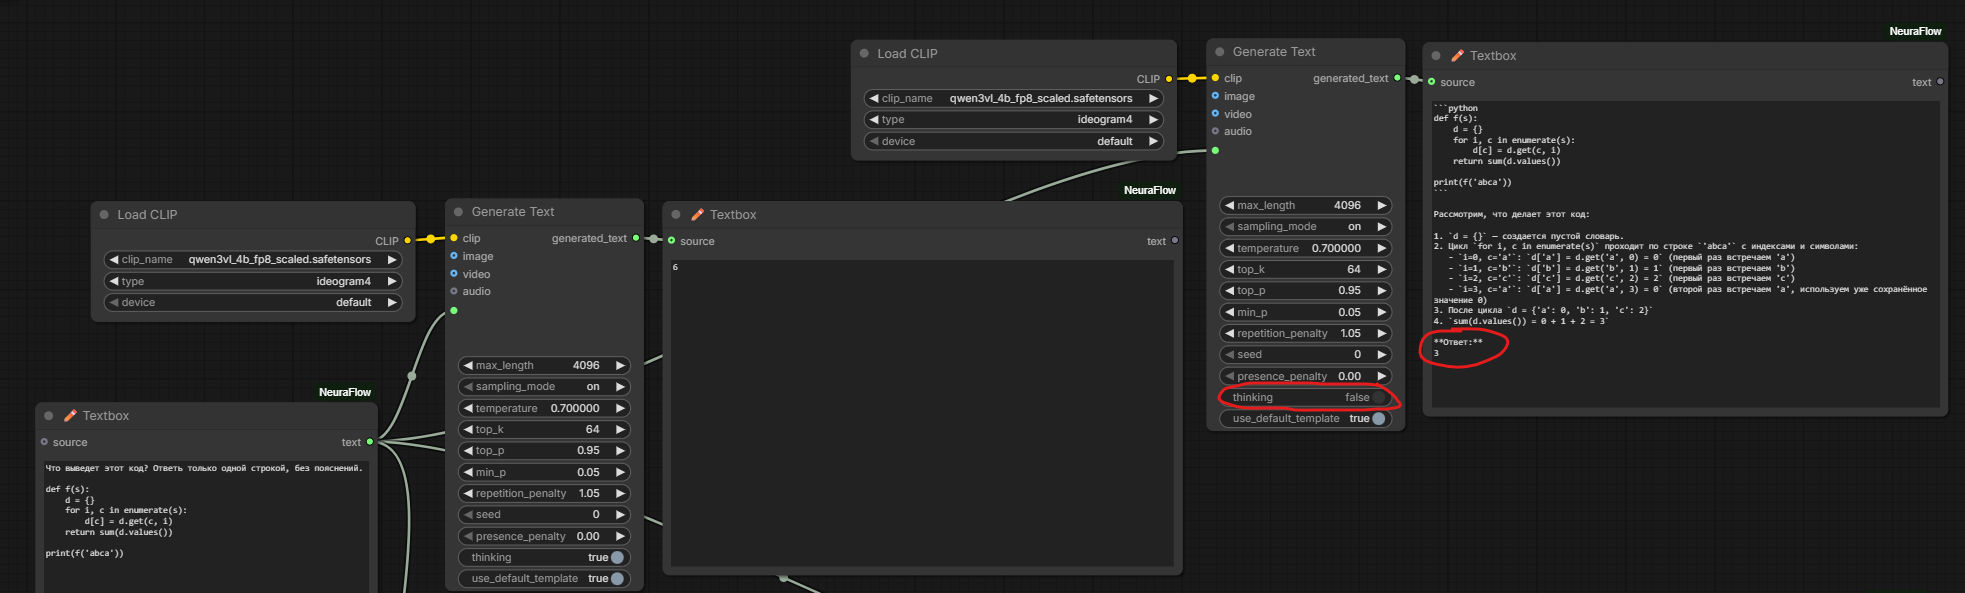Increase max_length with right arrow, thinking-true node
The image size is (1965, 593).
coord(620,365)
